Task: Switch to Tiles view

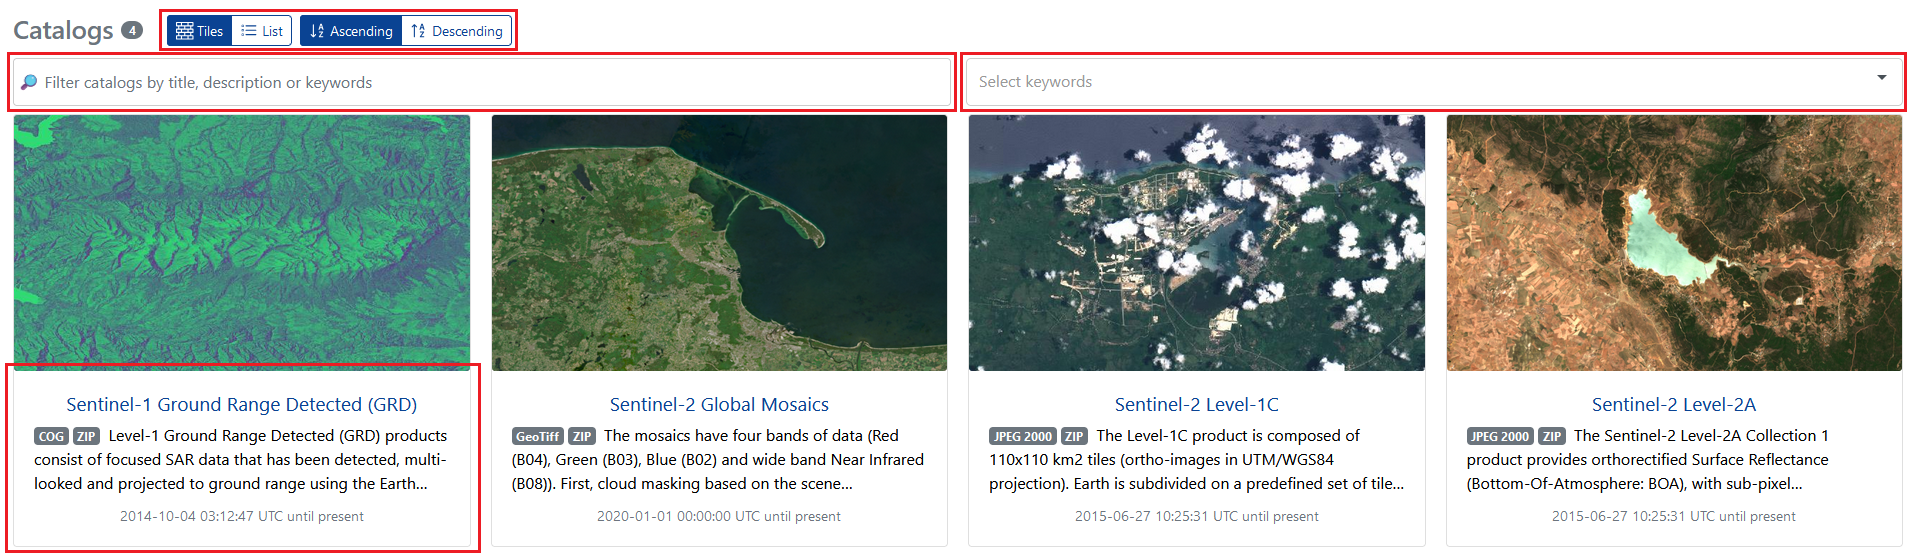Action: [x=199, y=31]
